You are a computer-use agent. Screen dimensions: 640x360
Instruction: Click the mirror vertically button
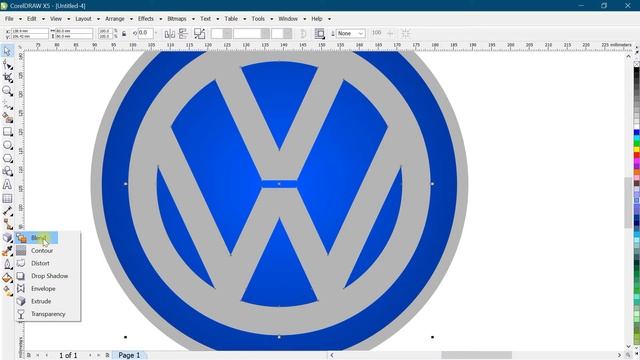coord(183,33)
